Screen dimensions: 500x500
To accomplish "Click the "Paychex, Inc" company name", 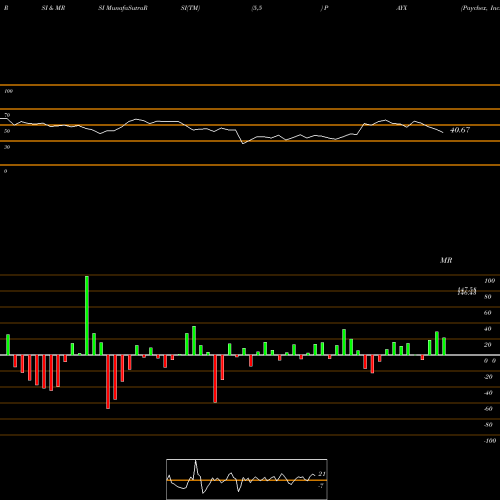I will click(481, 8).
